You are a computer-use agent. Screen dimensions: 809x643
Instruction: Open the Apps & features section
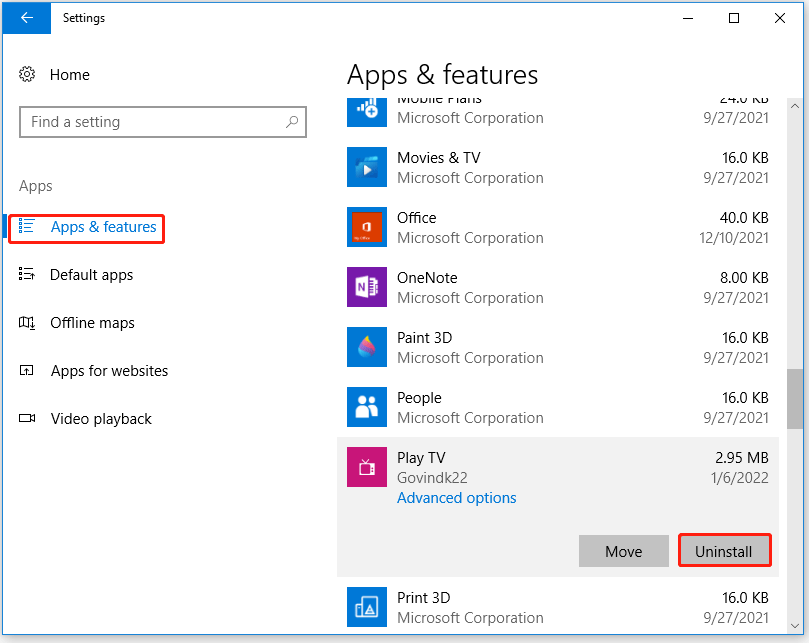[103, 228]
